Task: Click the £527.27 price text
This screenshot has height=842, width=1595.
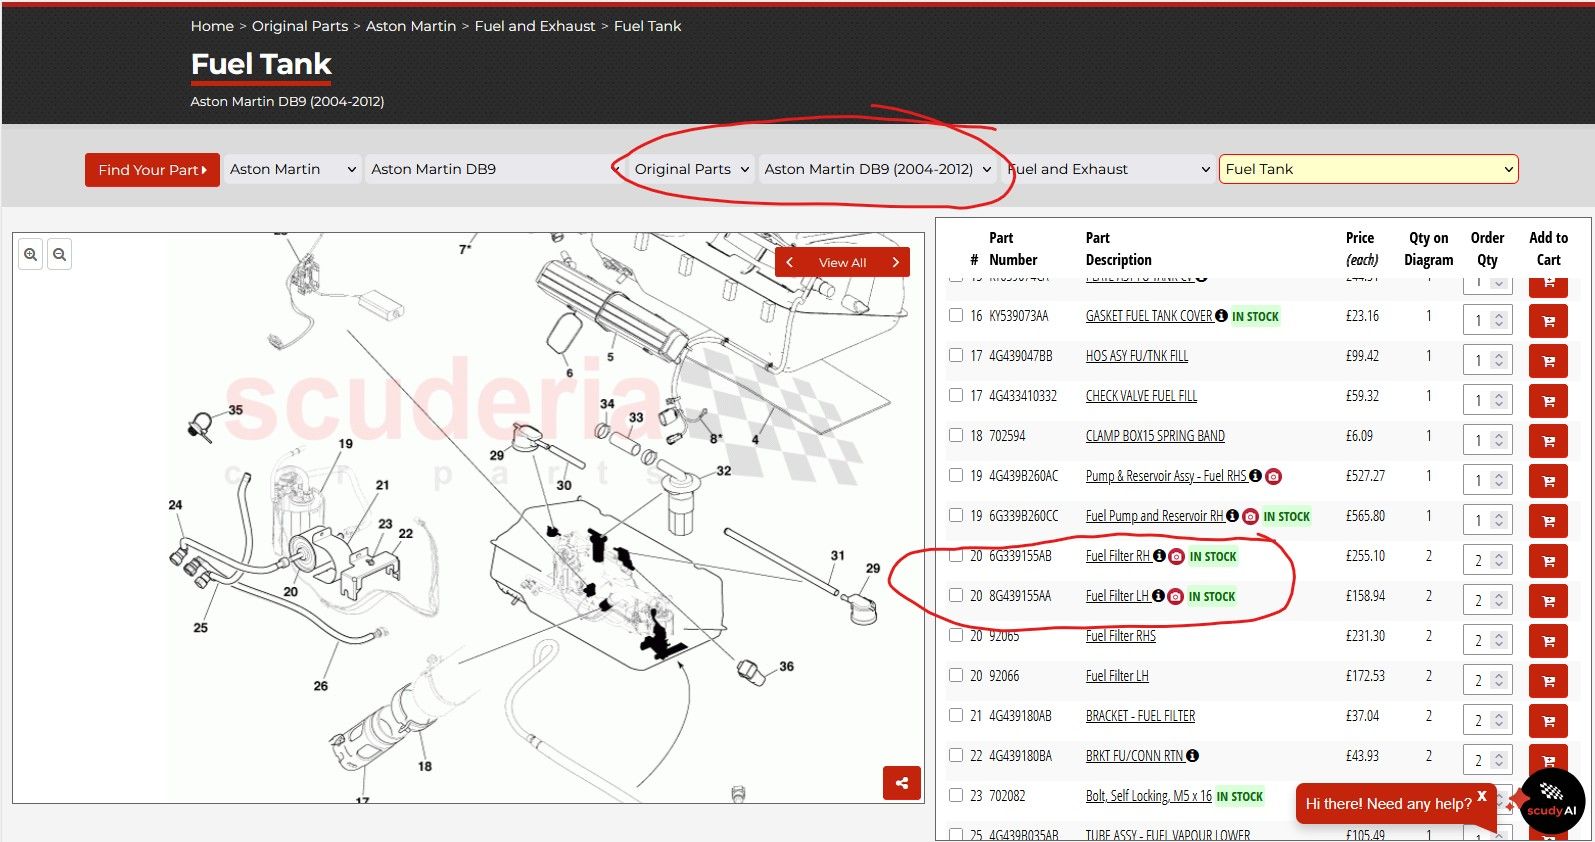Action: (x=1365, y=476)
